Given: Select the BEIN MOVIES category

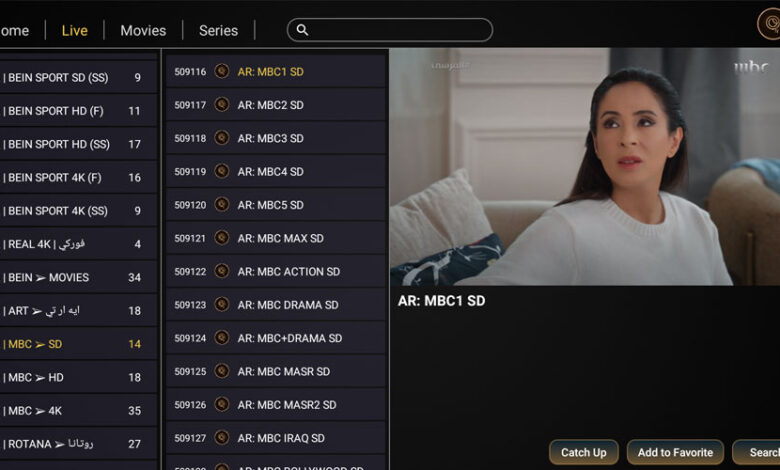Looking at the screenshot, I should point(79,277).
